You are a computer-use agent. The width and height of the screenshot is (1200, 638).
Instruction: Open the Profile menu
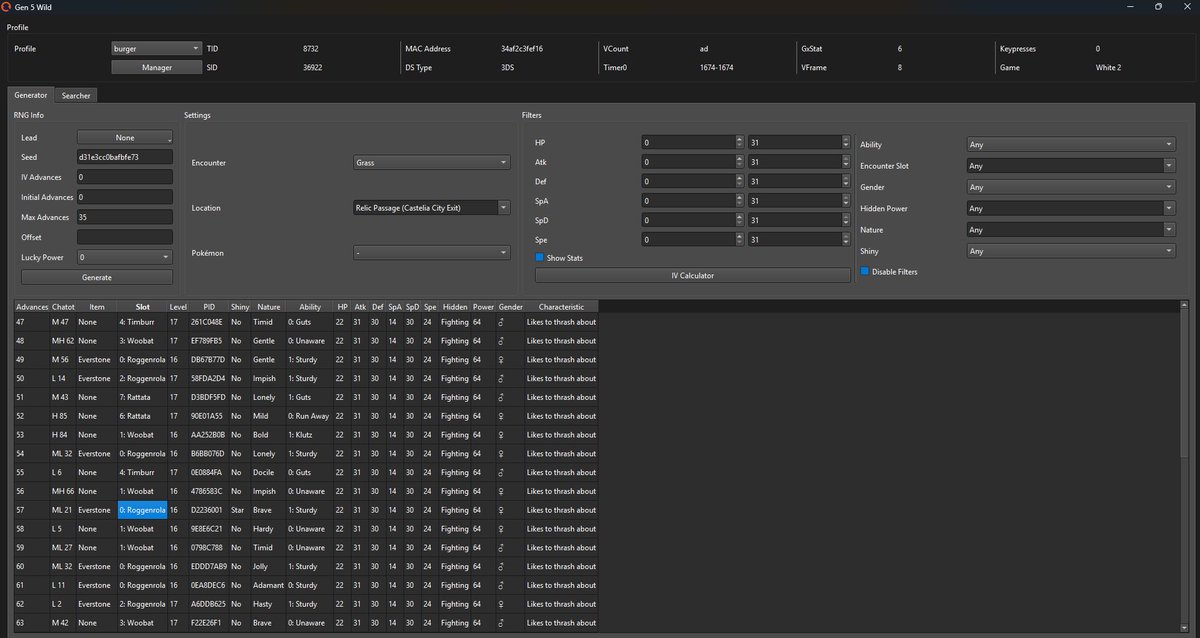point(18,27)
